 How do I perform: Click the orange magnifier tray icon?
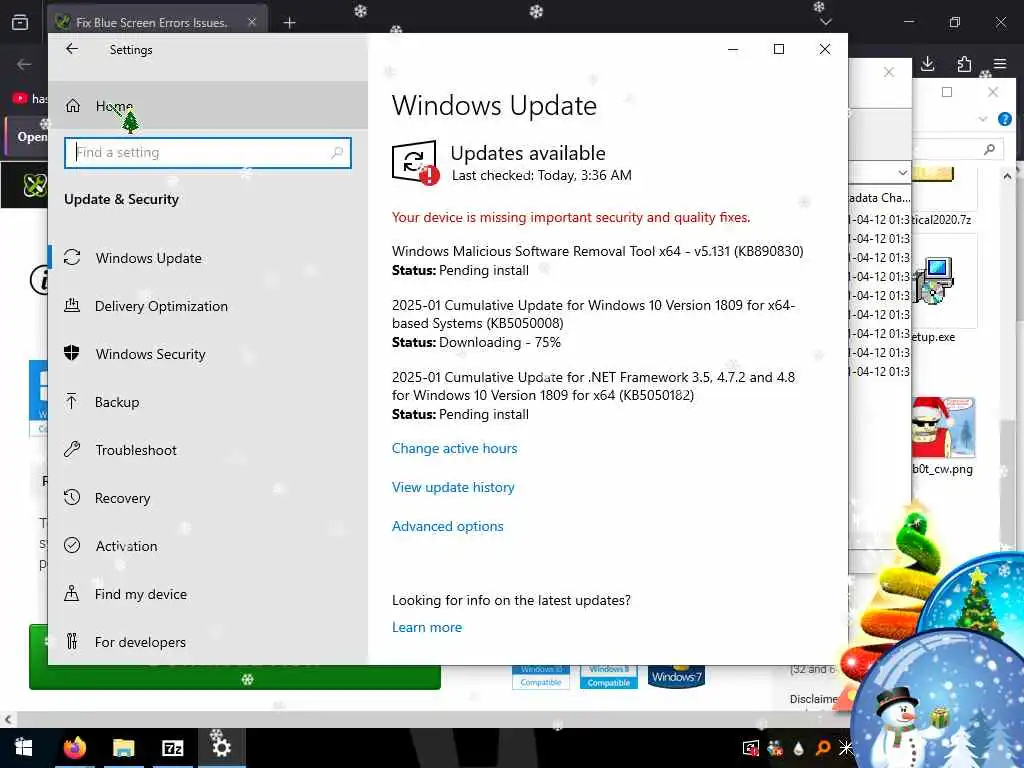[x=822, y=748]
